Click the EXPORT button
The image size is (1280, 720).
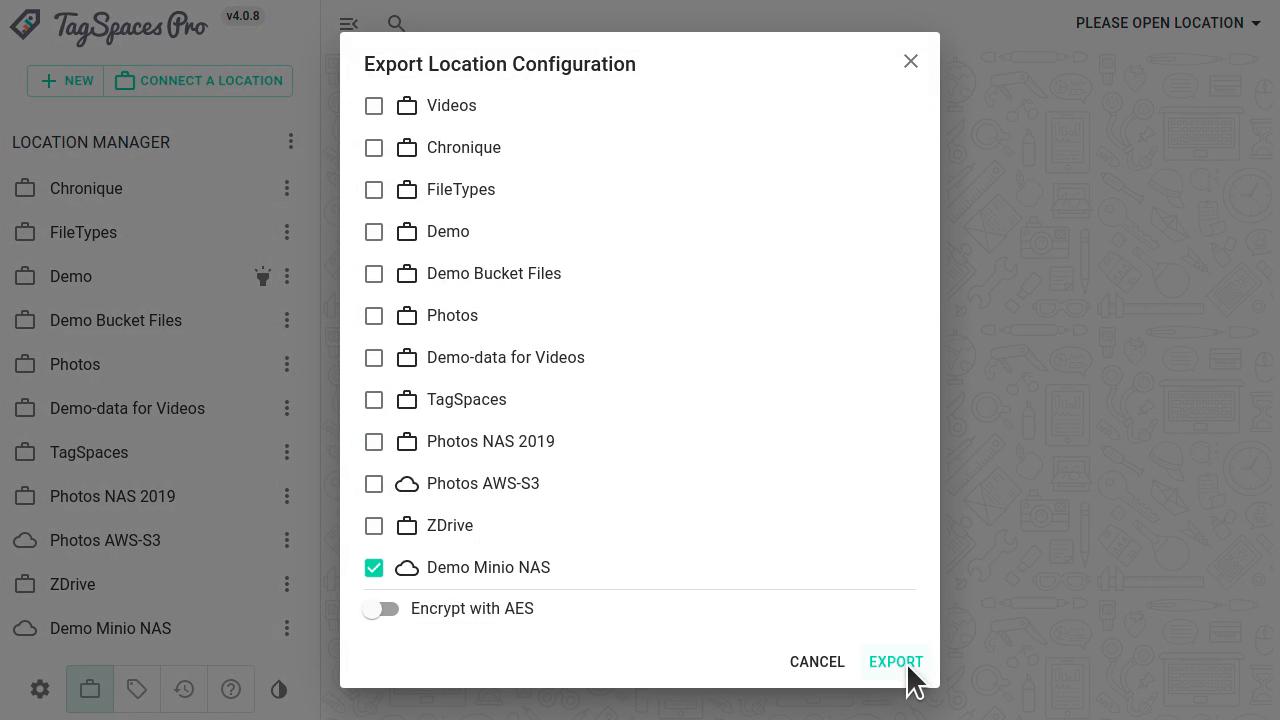click(895, 661)
